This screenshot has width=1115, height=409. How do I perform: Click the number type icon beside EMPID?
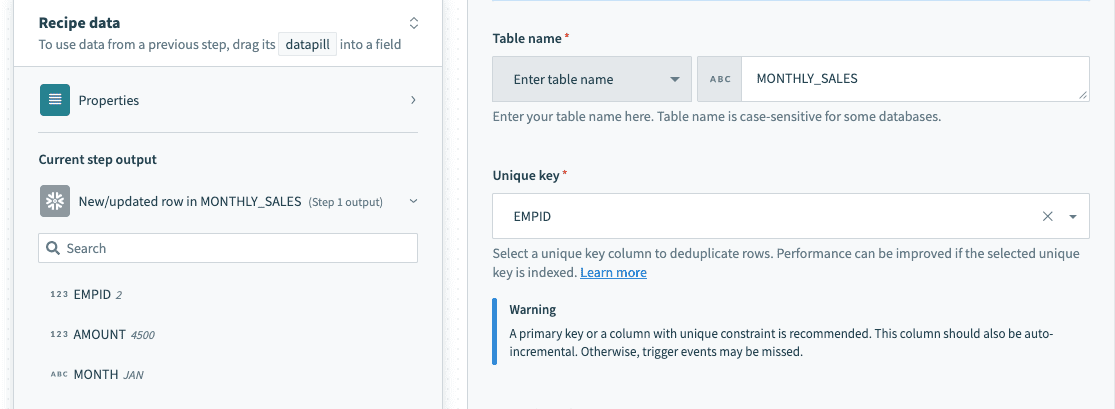tap(59, 294)
